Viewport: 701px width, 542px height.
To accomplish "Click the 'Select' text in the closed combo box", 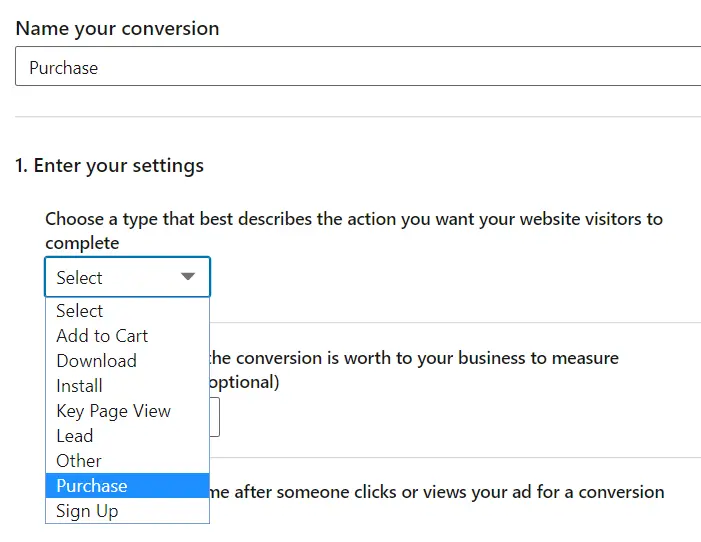I will tap(80, 278).
